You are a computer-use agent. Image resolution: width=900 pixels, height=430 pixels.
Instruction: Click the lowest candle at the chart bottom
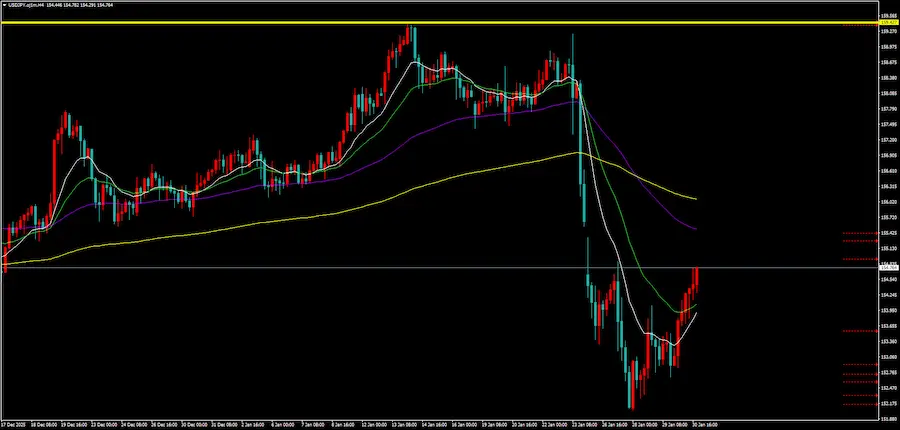[630, 390]
